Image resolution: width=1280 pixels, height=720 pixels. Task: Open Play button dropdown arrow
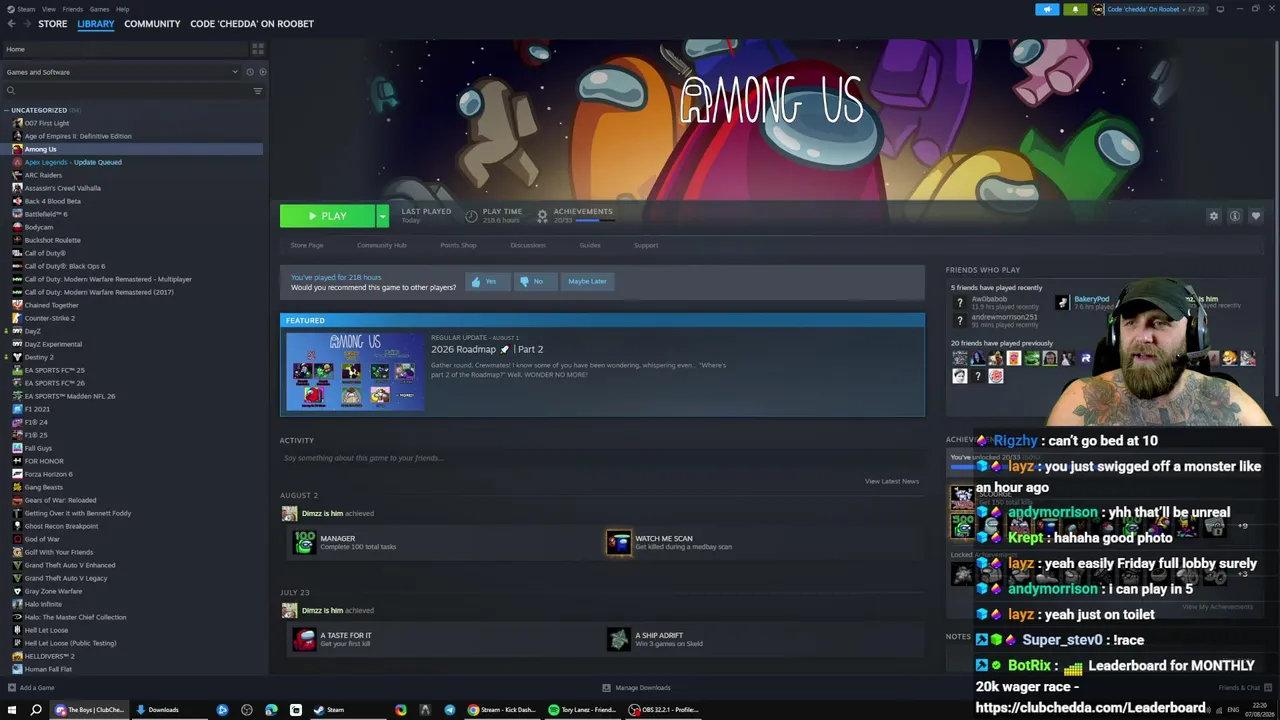(382, 216)
